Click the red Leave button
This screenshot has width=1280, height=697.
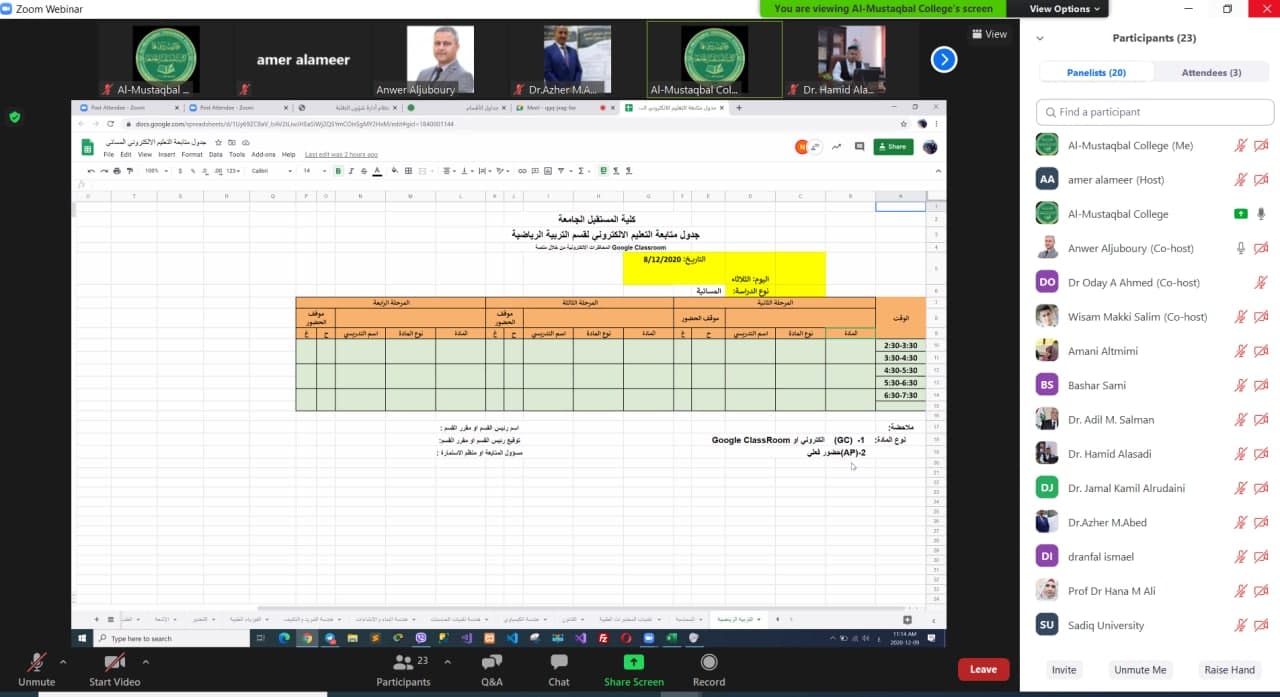tap(983, 670)
